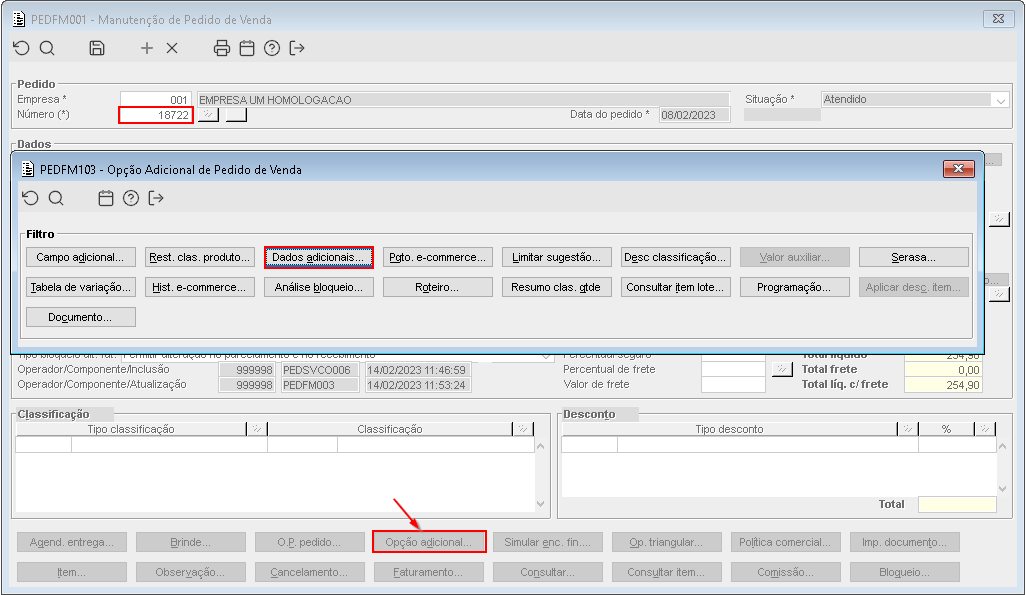Open Análise bloqueio
This screenshot has width=1026, height=595.
319,287
